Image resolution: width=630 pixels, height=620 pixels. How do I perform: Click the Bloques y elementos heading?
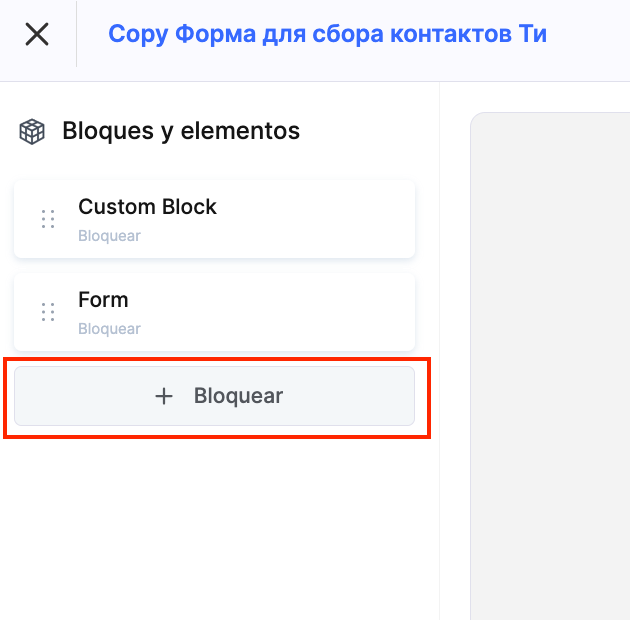pos(181,131)
